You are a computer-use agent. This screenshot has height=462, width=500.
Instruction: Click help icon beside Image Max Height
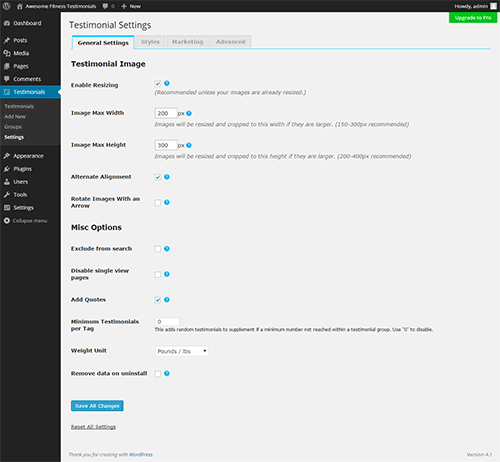pos(189,145)
